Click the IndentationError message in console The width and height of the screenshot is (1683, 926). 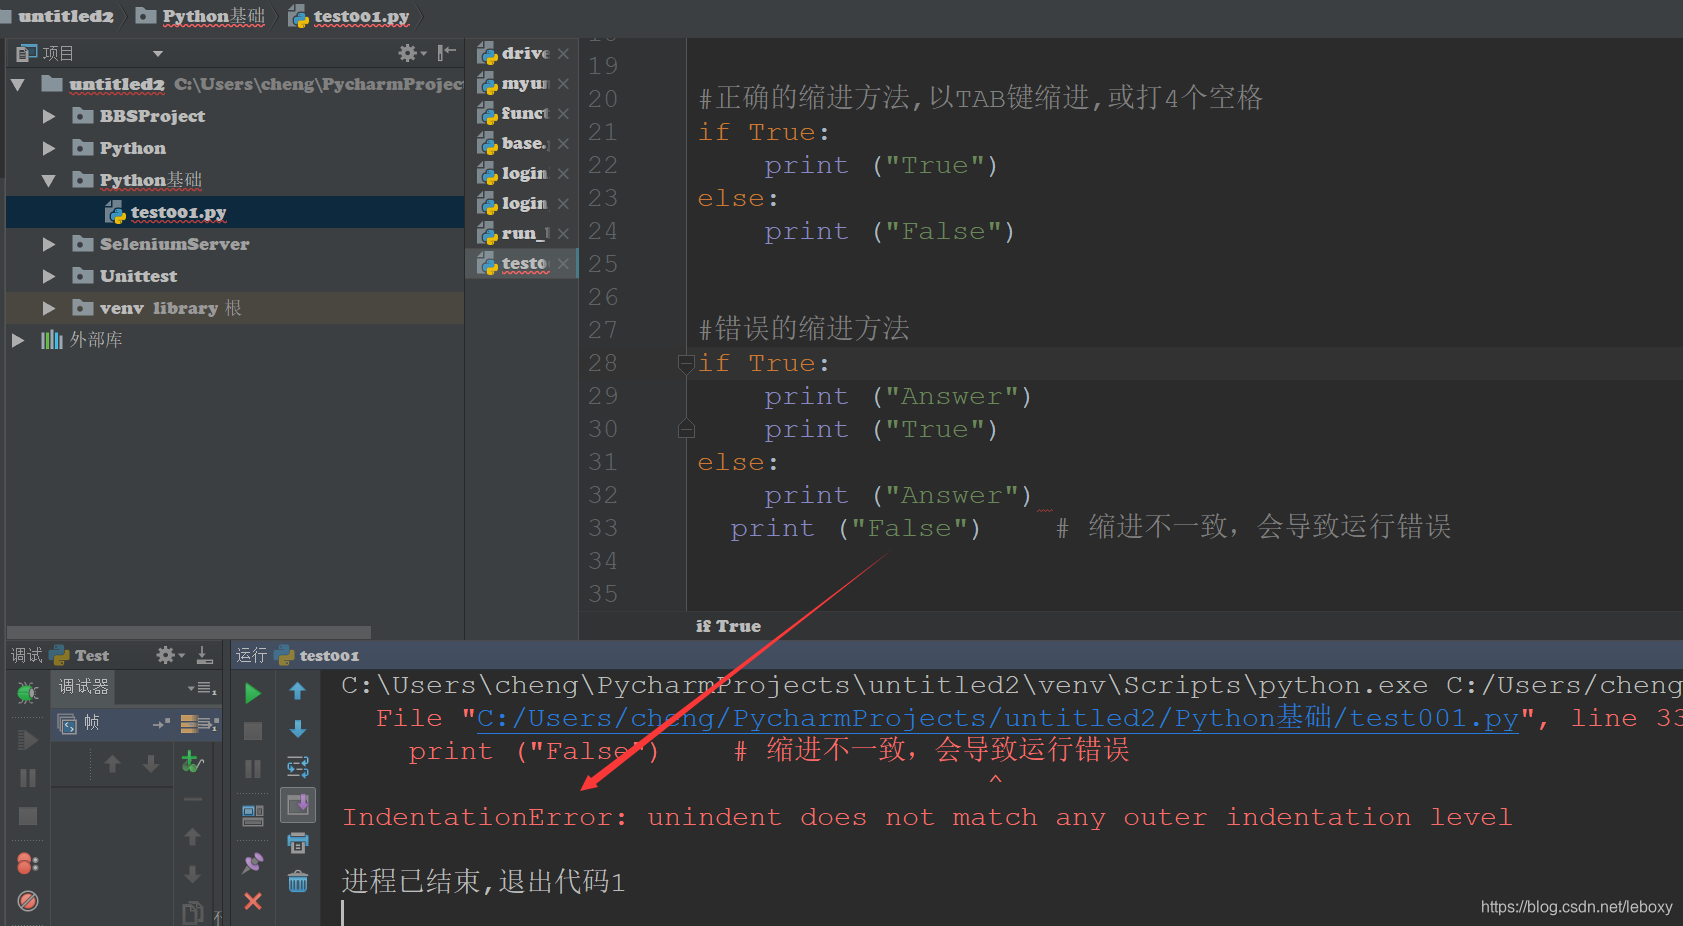(927, 817)
